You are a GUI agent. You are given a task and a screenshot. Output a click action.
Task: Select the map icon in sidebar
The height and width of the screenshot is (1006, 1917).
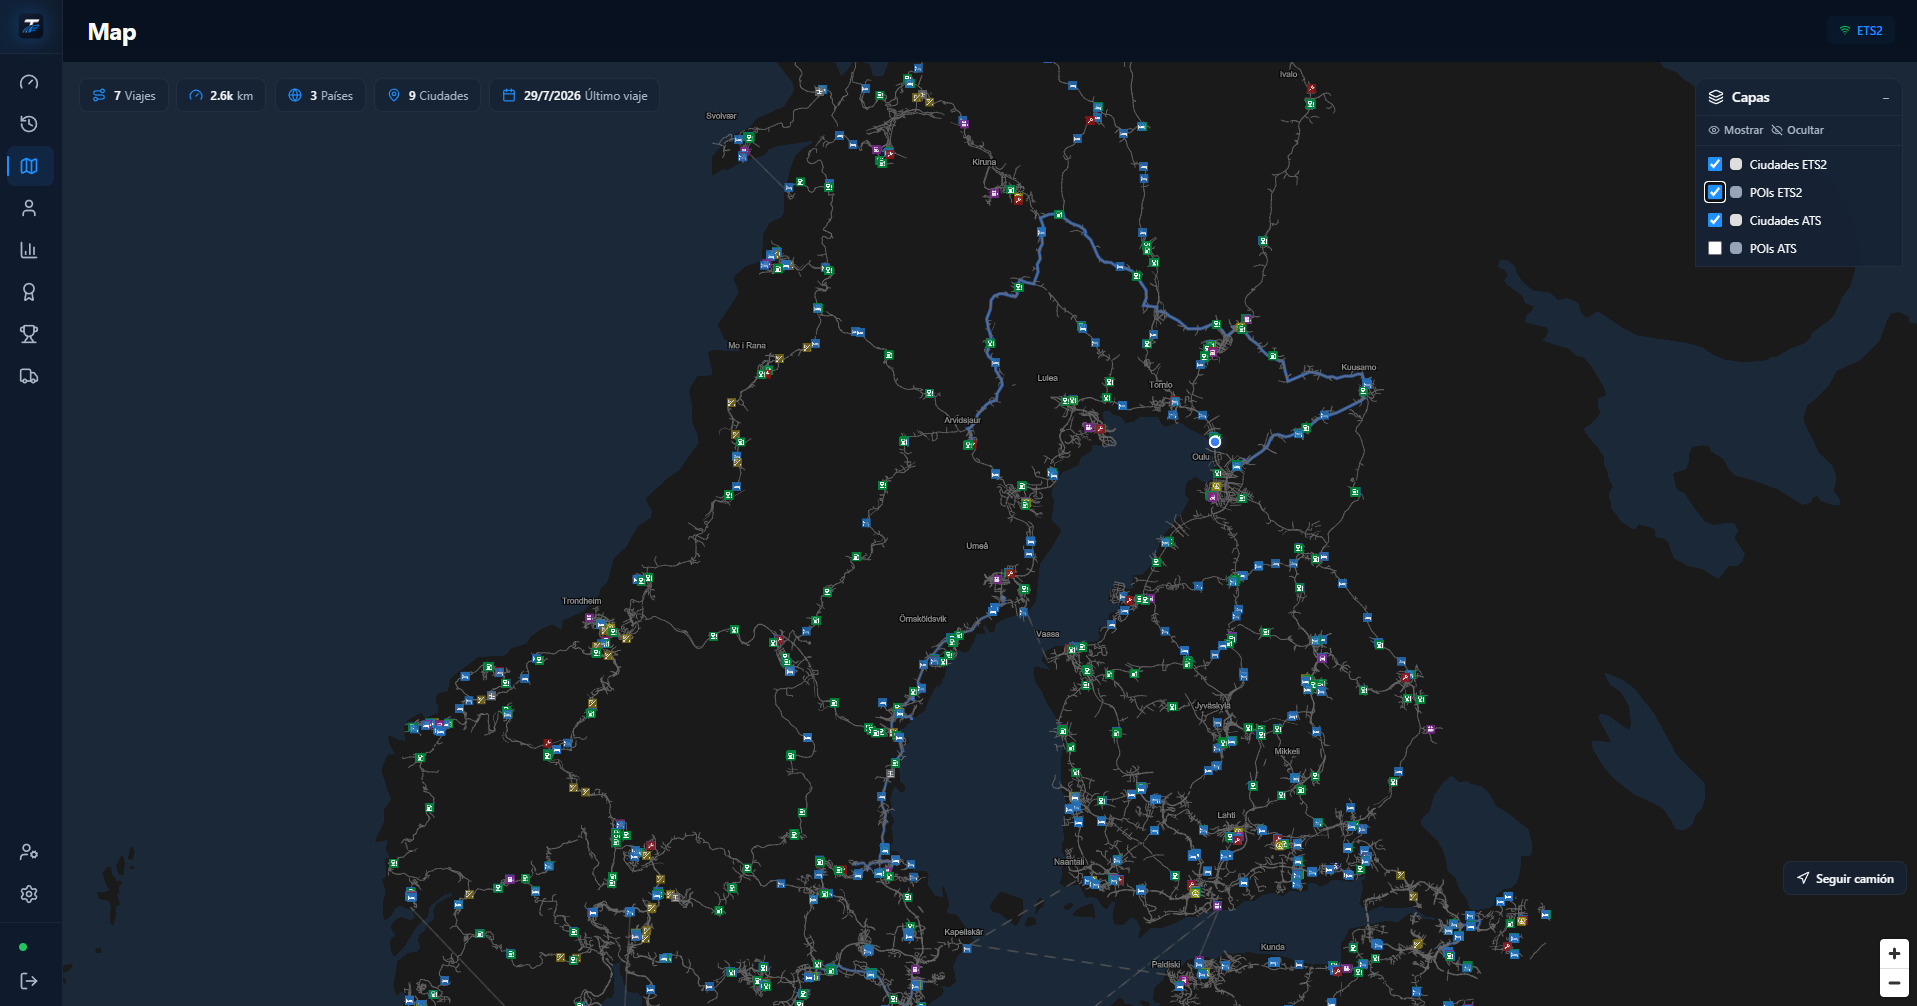(x=29, y=166)
